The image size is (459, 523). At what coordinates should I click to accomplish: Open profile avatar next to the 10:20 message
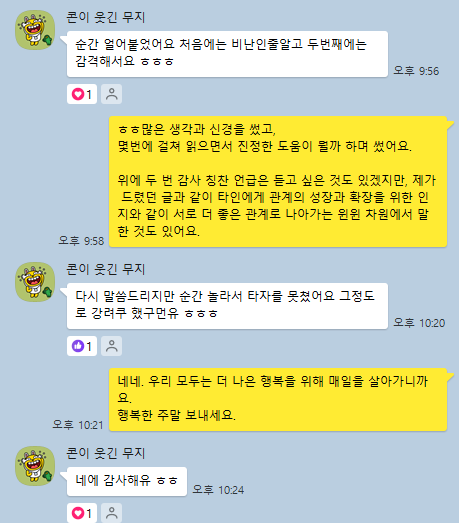coord(35,282)
